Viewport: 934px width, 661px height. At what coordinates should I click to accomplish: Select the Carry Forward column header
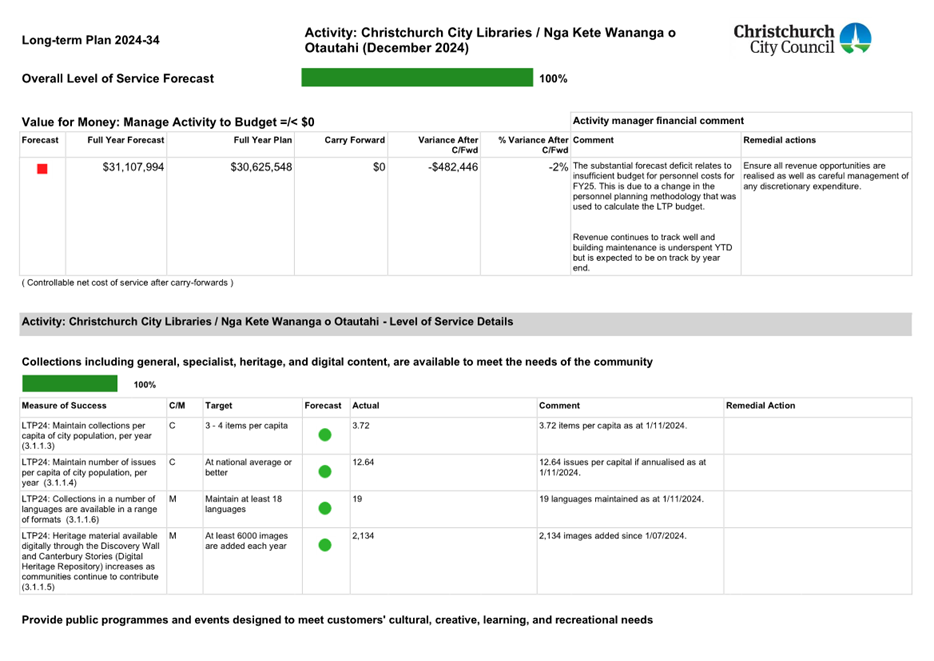[x=355, y=141]
